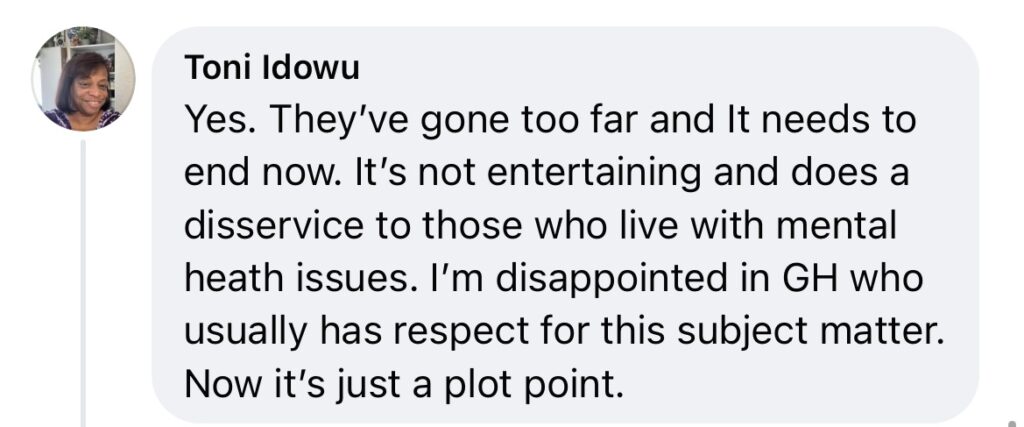This screenshot has height=427, width=1024.
Task: Click the word "Yes." starting the comment
Action: tap(220, 119)
